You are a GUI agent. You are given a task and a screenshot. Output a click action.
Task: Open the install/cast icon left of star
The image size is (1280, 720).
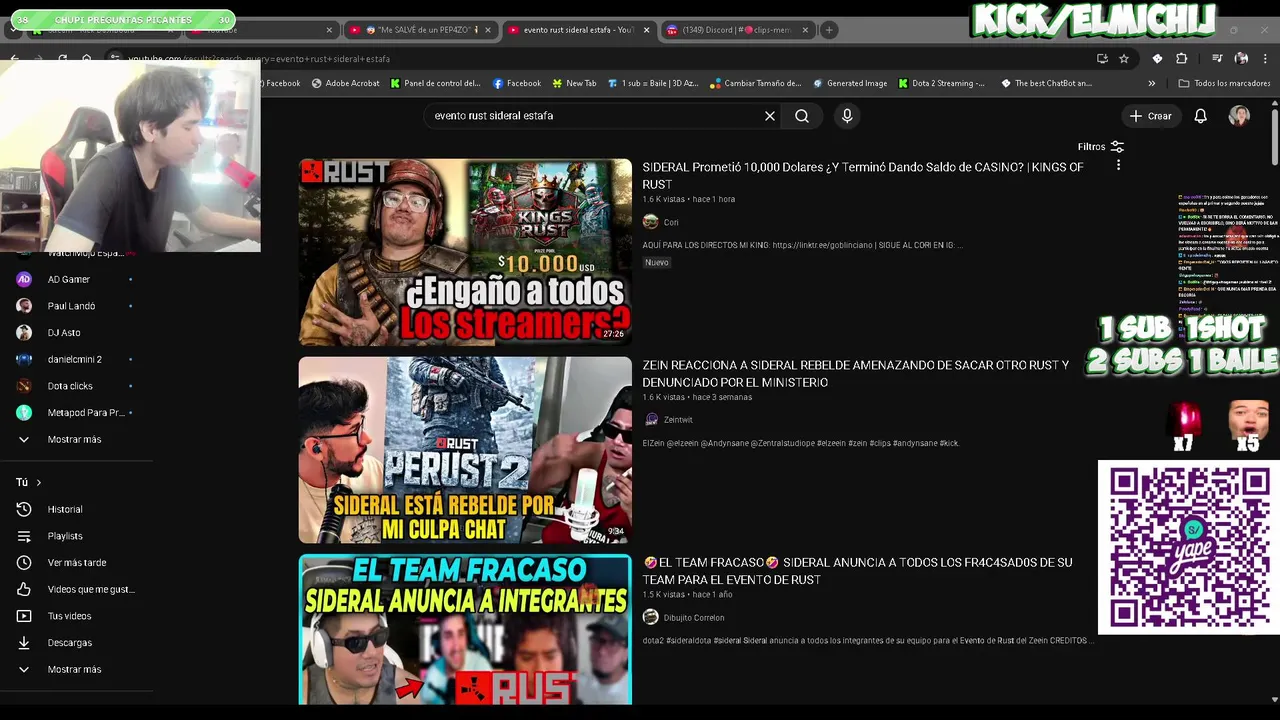click(1102, 58)
